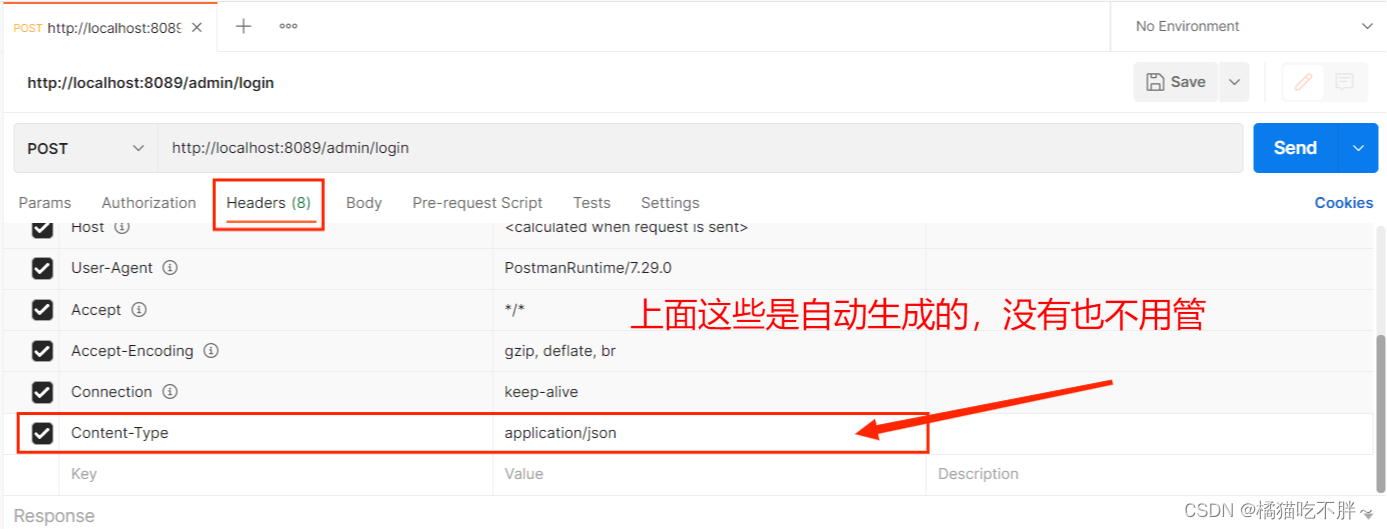
Task: Uncheck the Content-Type header checkbox
Action: click(x=42, y=433)
